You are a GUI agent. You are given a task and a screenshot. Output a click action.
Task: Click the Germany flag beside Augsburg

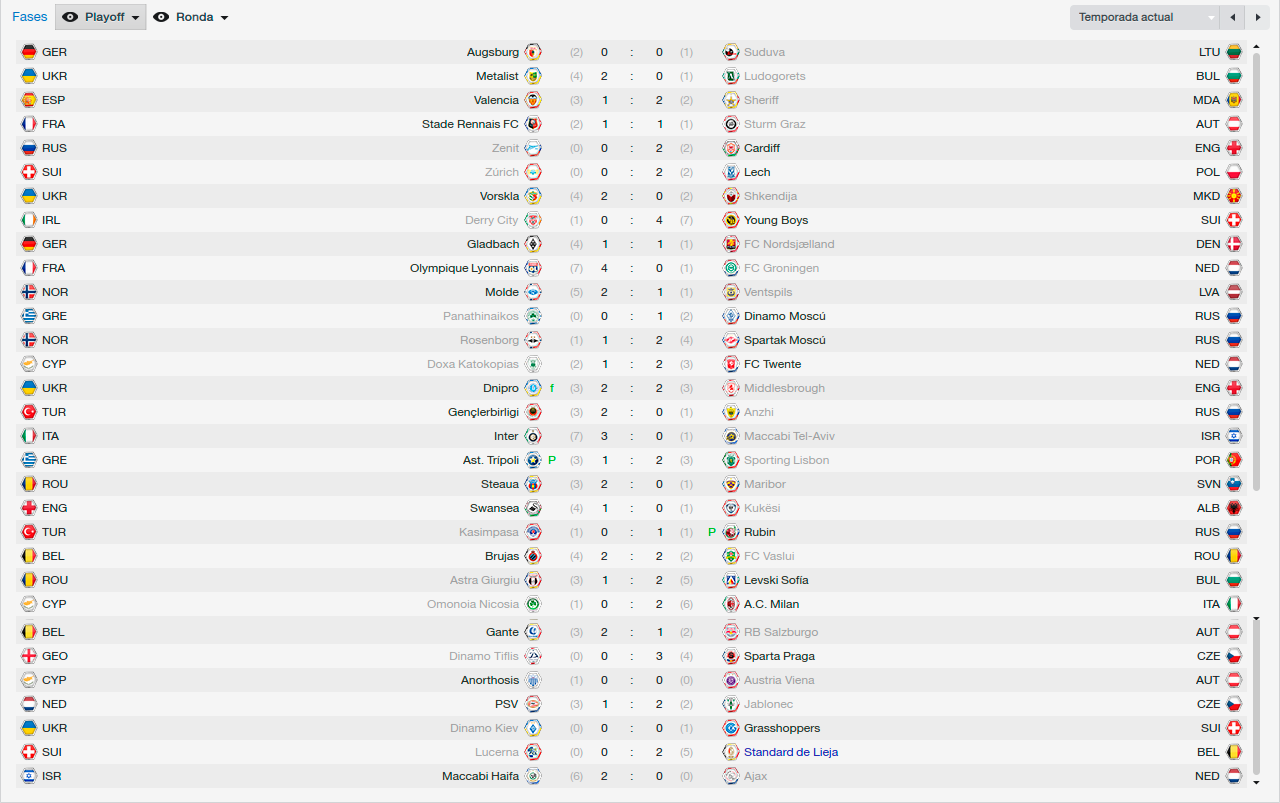(x=29, y=52)
